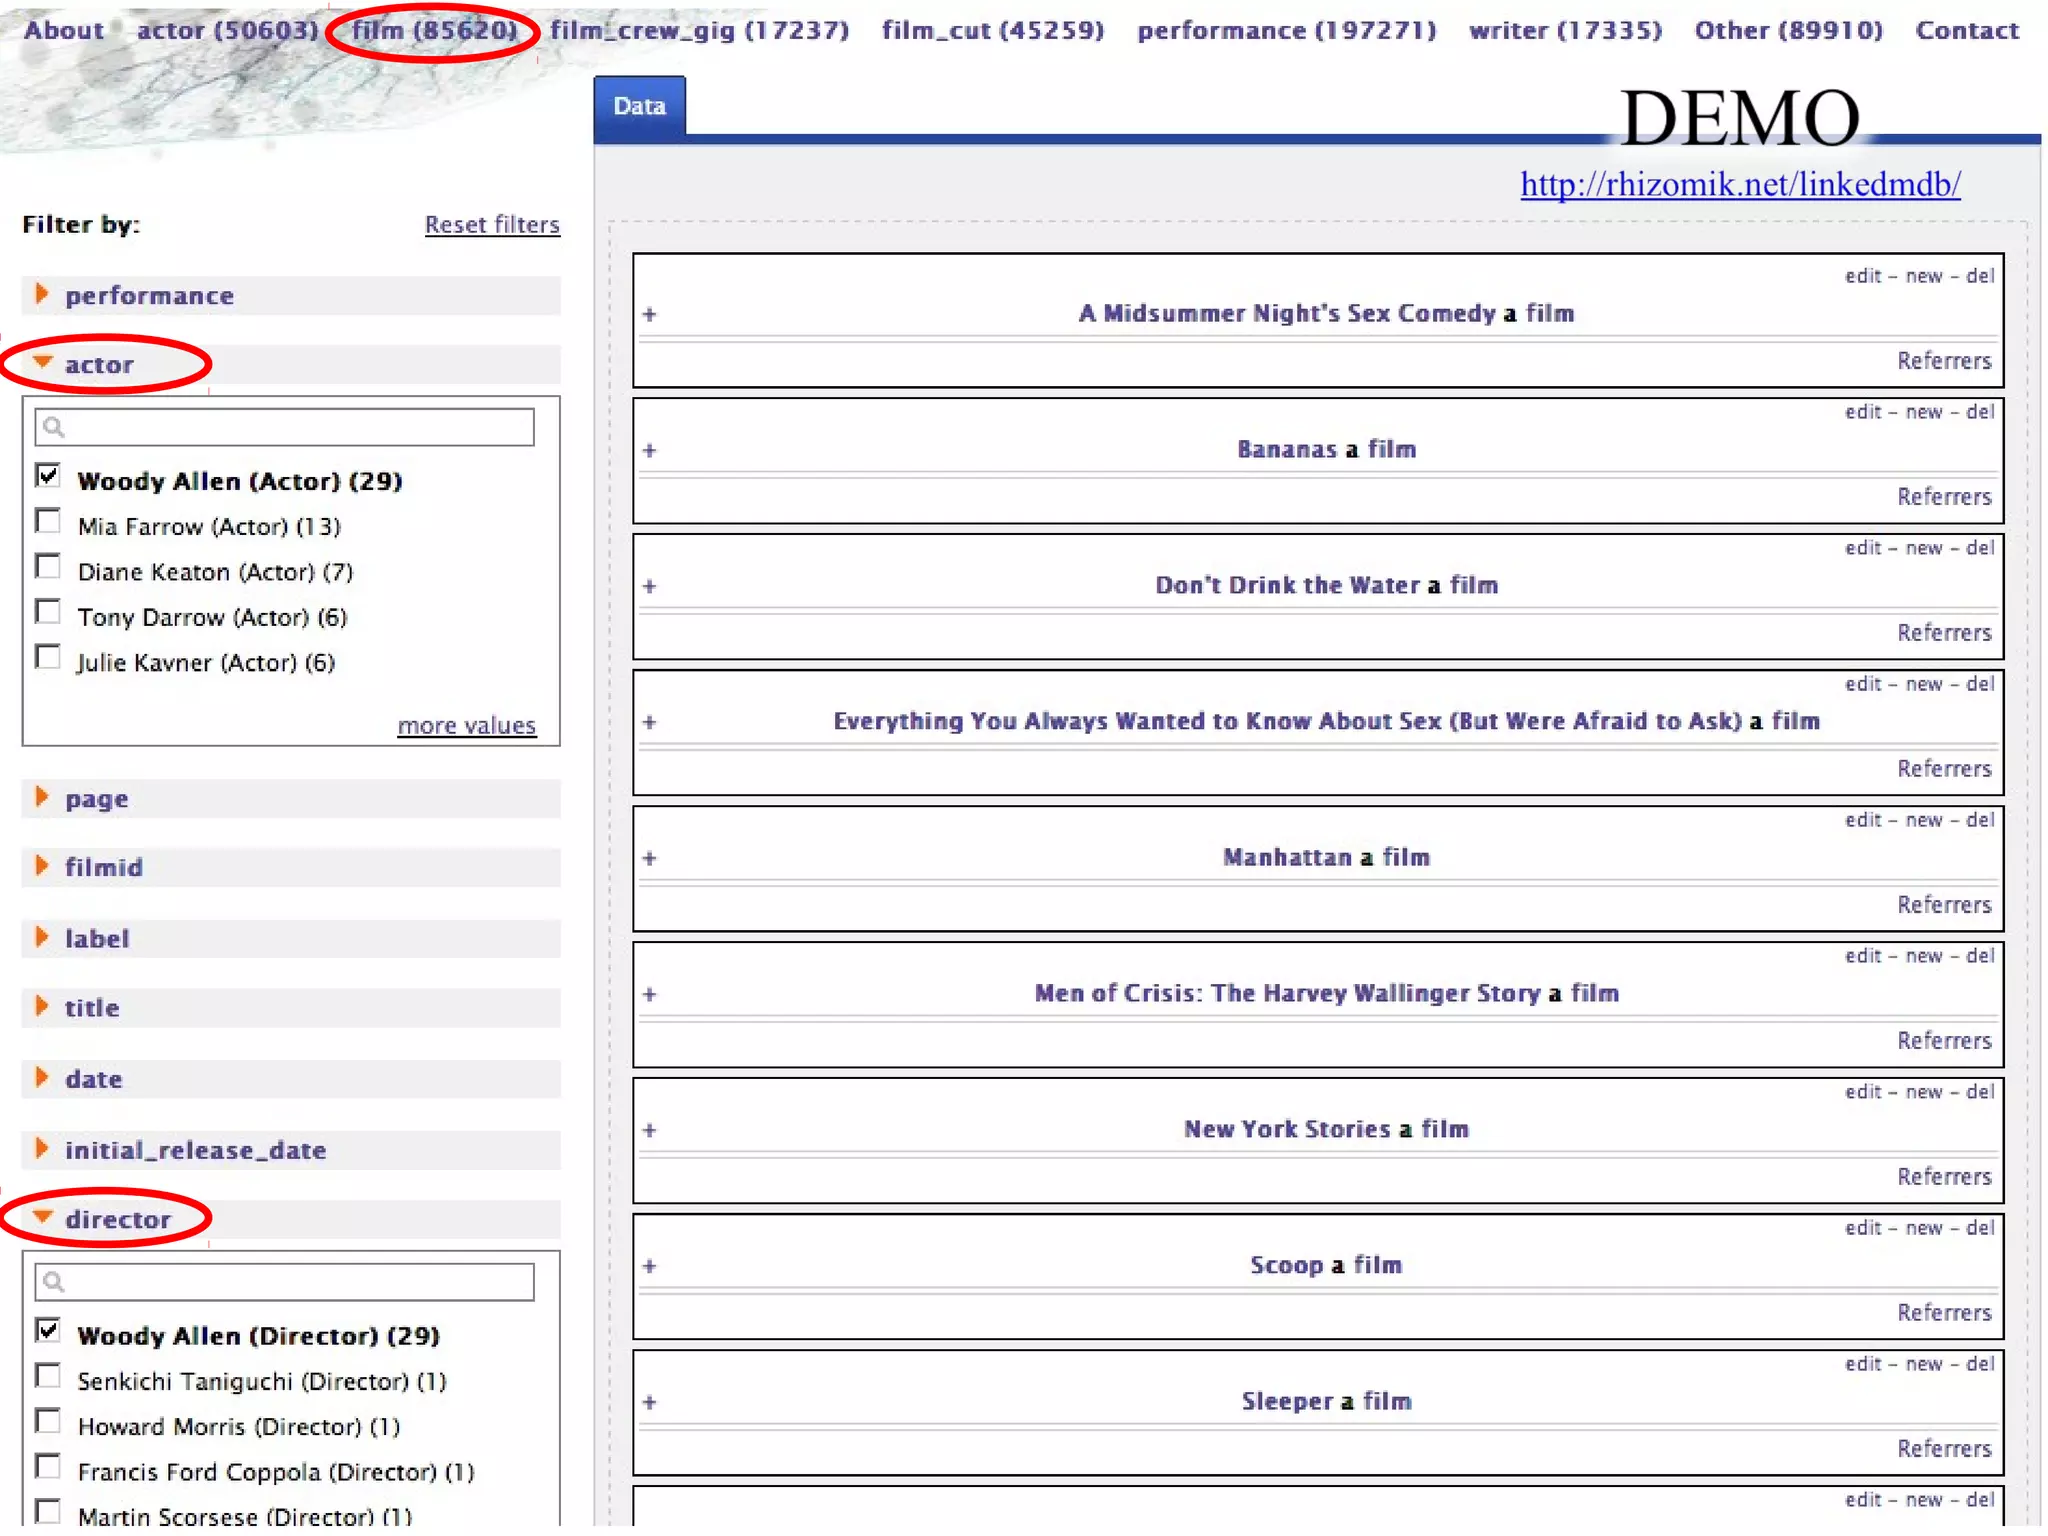This screenshot has width=2048, height=1536.
Task: Click the Reset filters link
Action: point(492,225)
